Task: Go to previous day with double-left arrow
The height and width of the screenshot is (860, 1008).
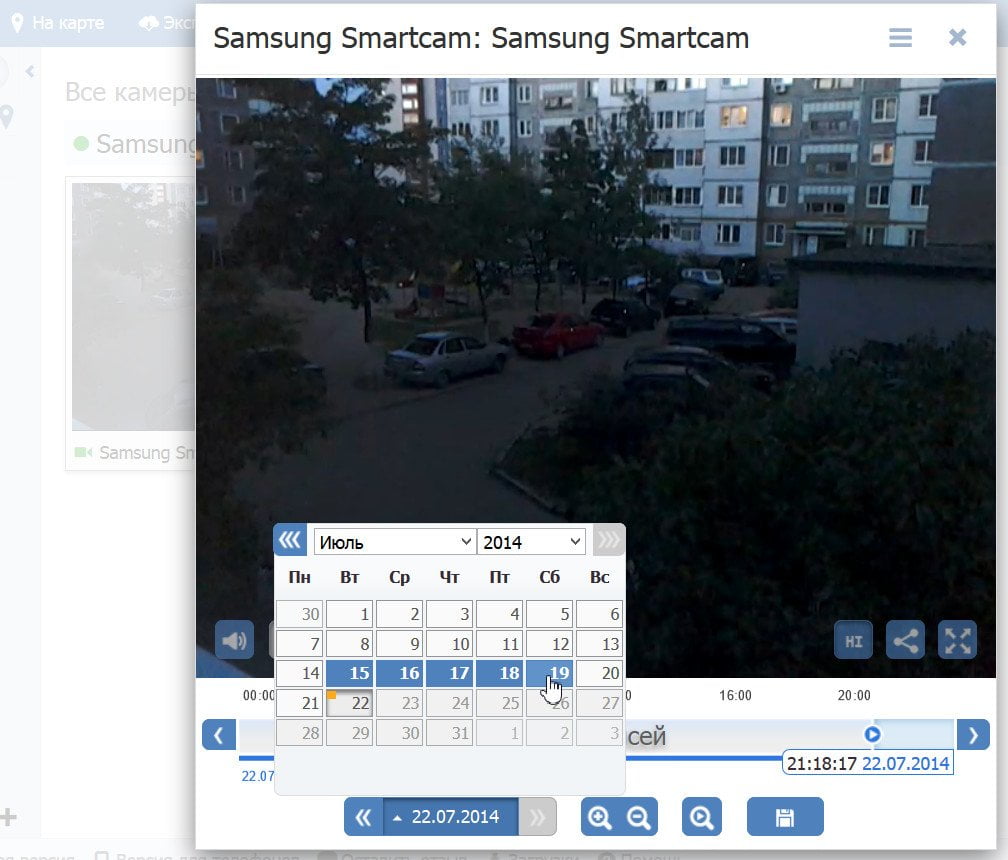Action: (x=364, y=817)
